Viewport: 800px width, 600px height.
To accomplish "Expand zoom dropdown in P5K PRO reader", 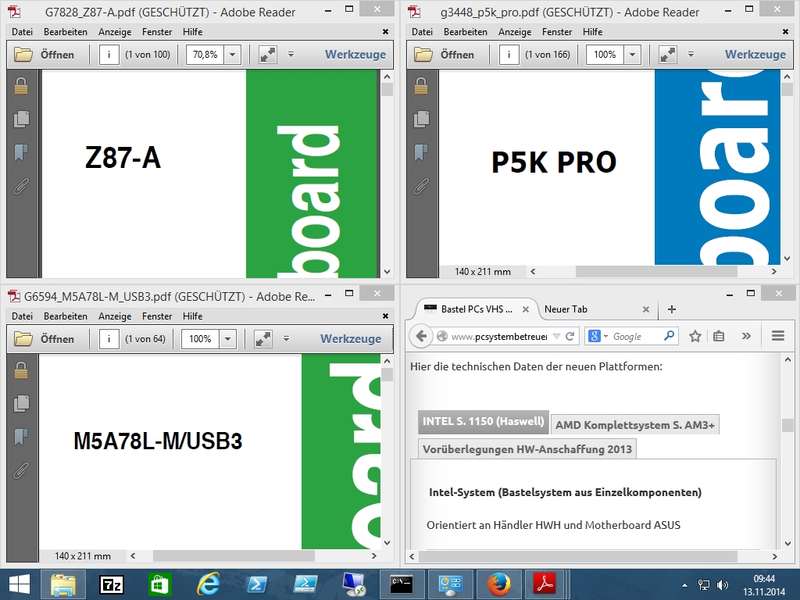I will coord(632,55).
